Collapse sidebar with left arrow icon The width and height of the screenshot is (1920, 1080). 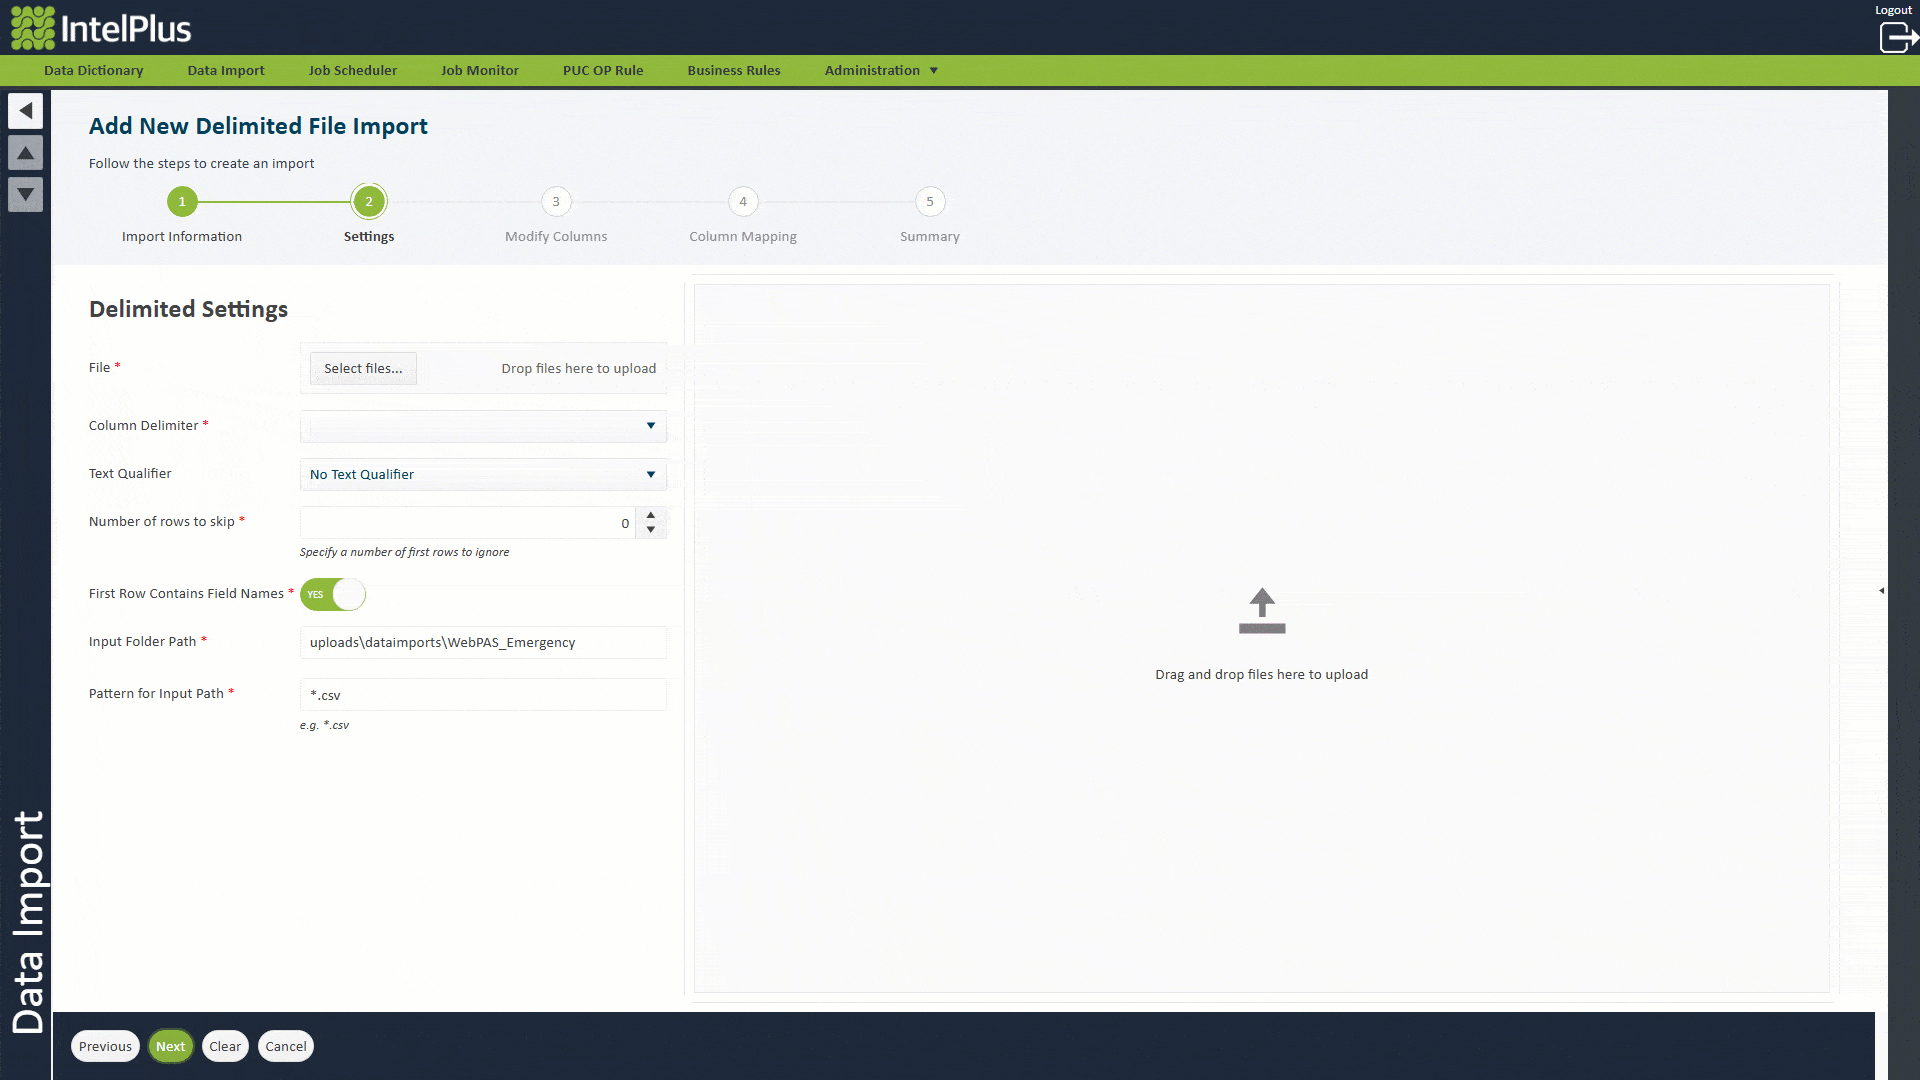tap(26, 110)
